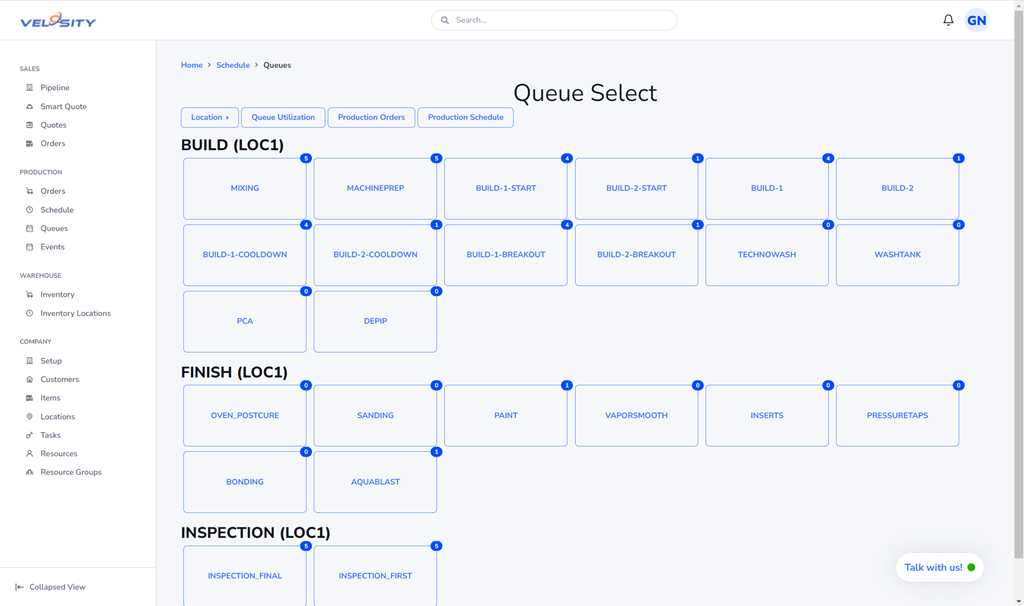Expand the Location dropdown button
1024x606 pixels.
point(210,118)
